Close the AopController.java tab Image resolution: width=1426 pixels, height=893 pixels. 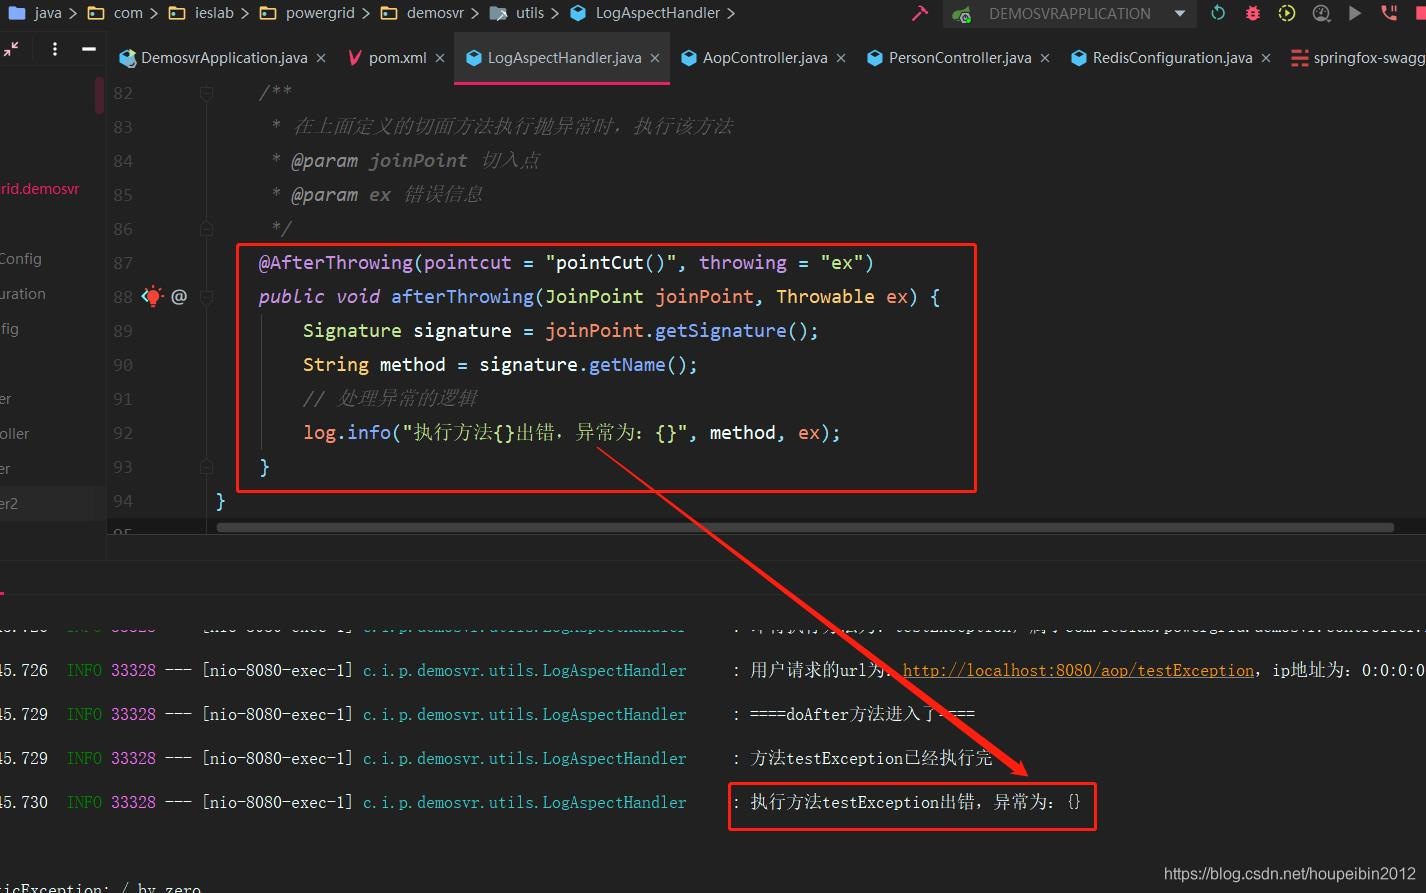(x=841, y=58)
